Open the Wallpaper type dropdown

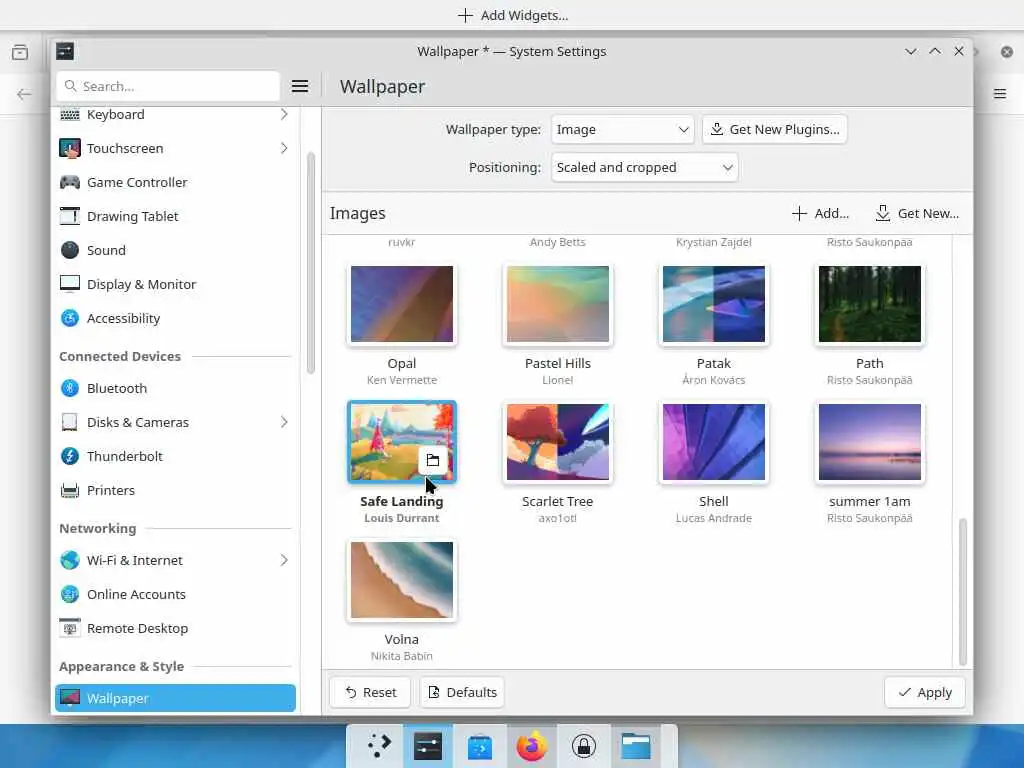tap(622, 129)
